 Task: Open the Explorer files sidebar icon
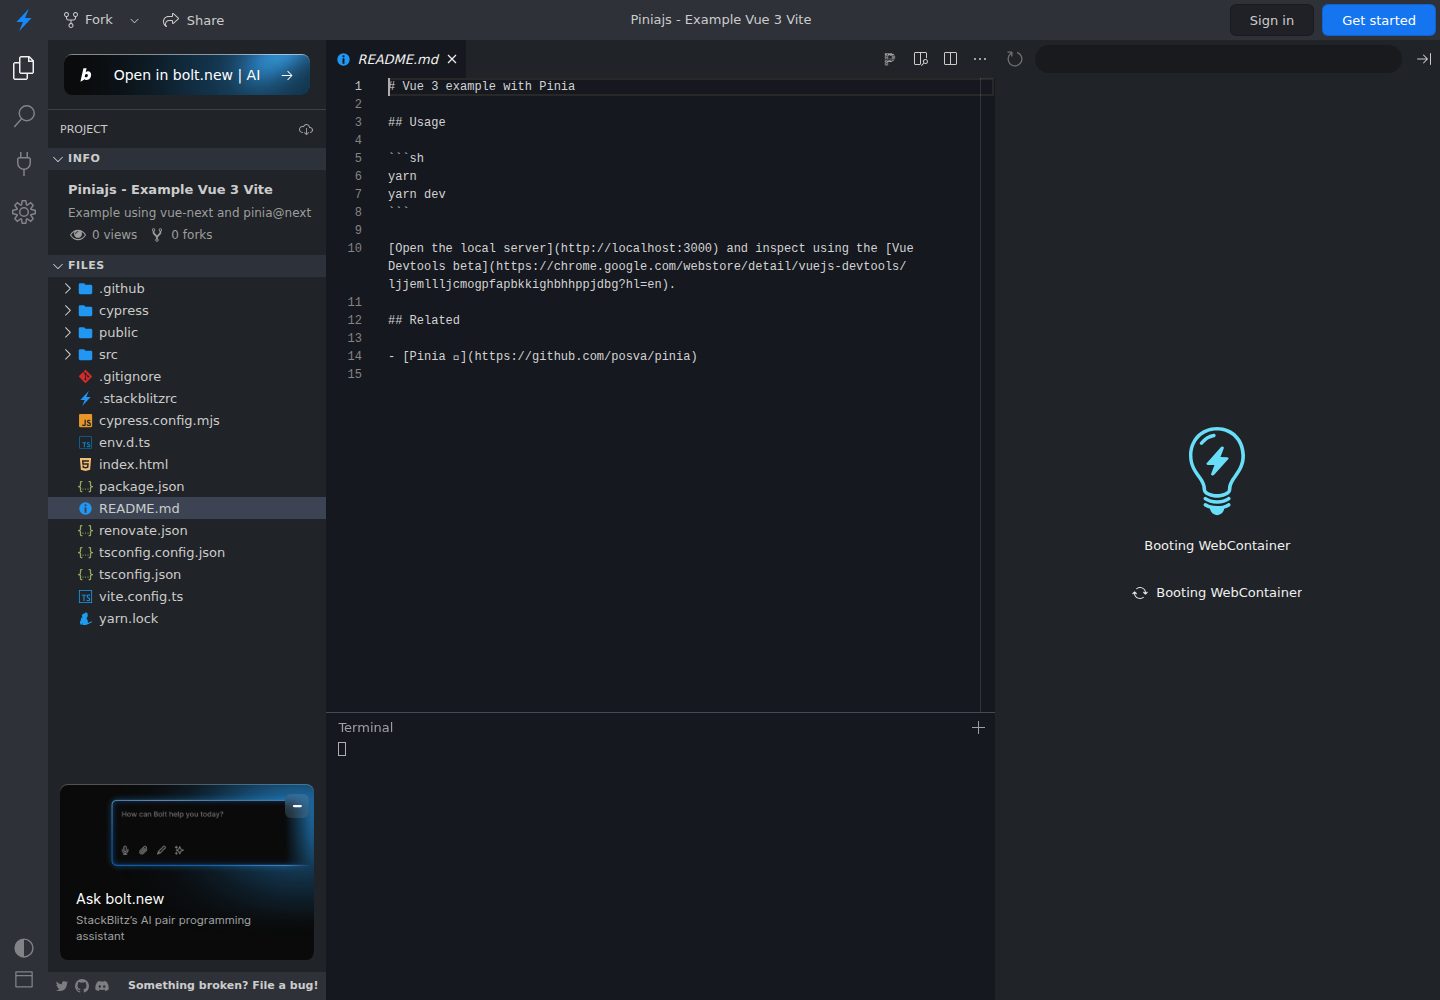(24, 68)
